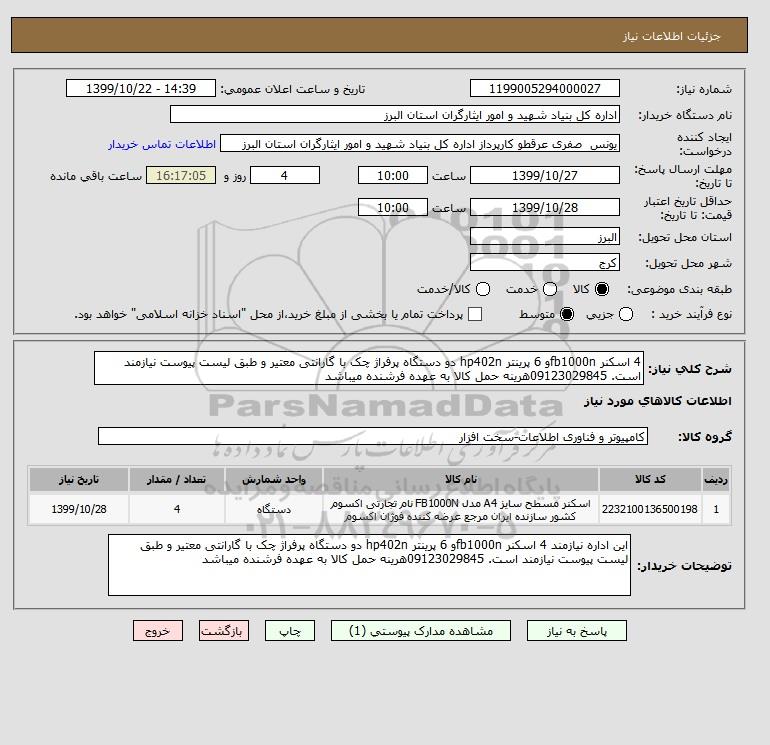
Task: Click the response deadline time 10:00 field
Action: pyautogui.click(x=393, y=175)
